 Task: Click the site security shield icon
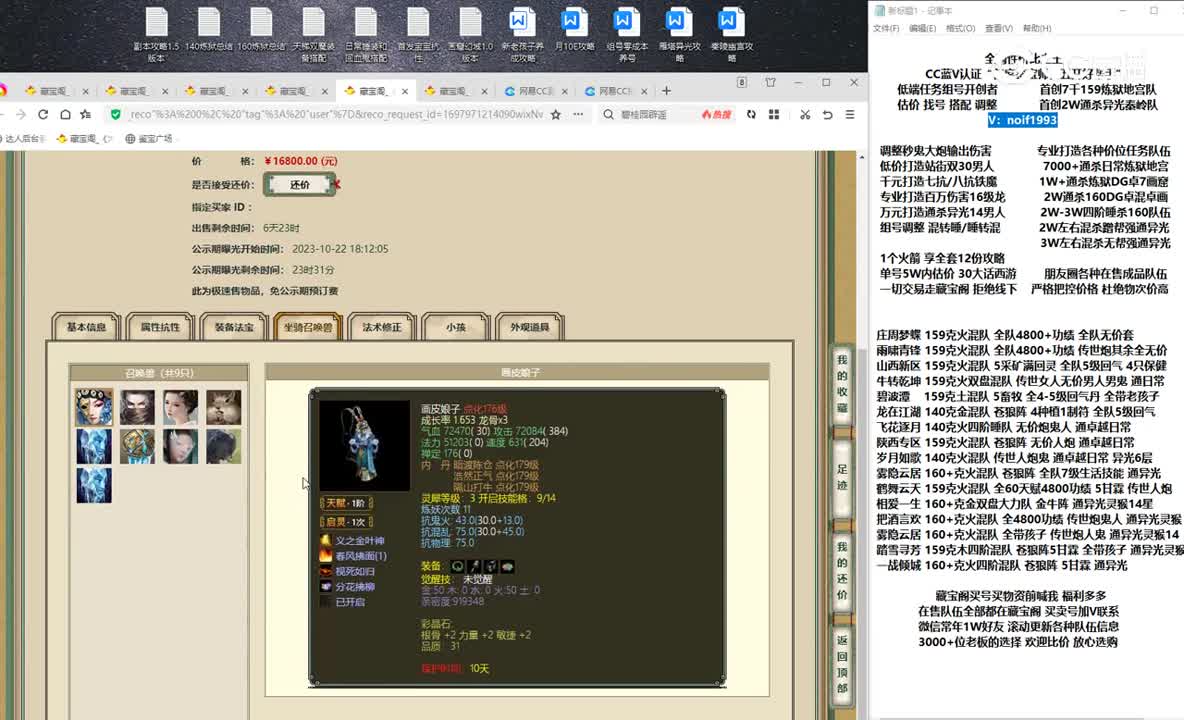coord(116,114)
